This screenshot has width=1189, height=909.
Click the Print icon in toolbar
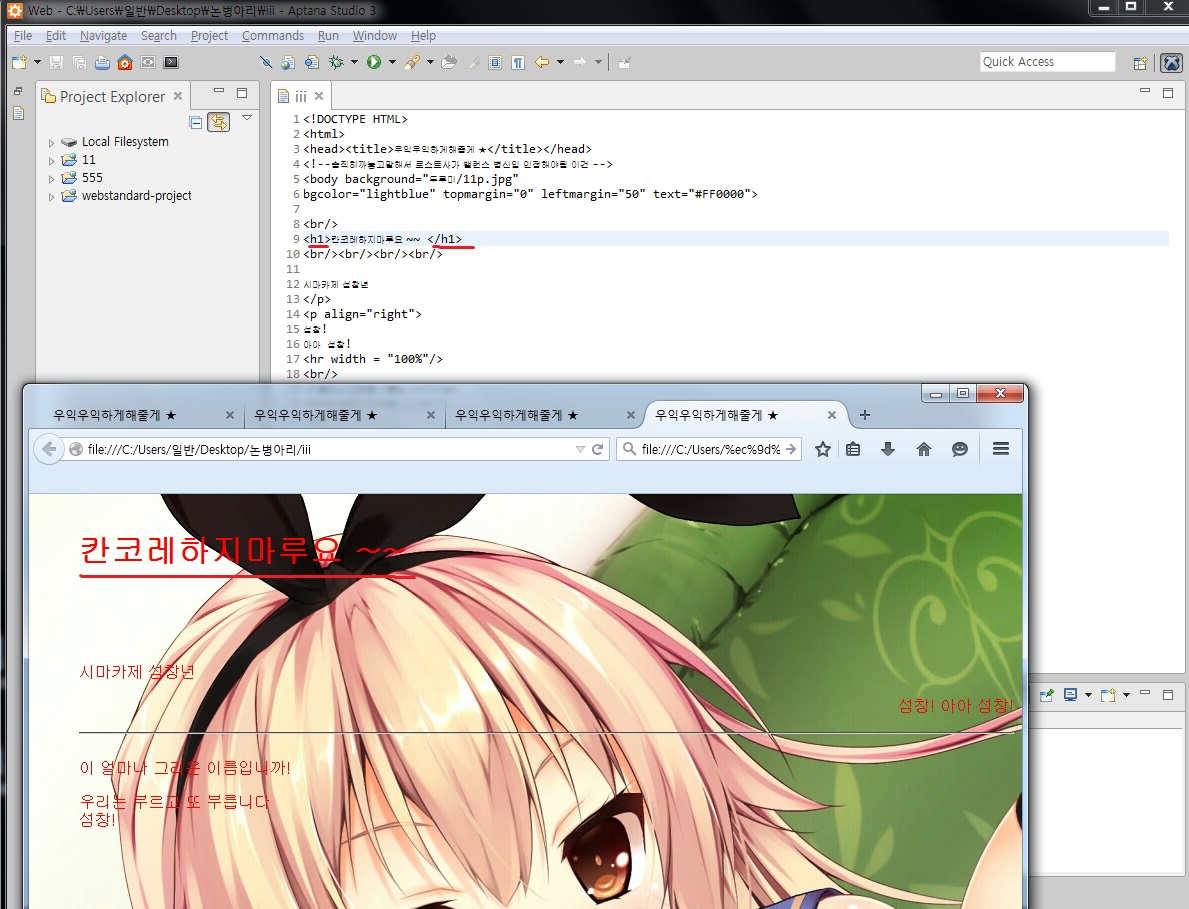pyautogui.click(x=102, y=62)
